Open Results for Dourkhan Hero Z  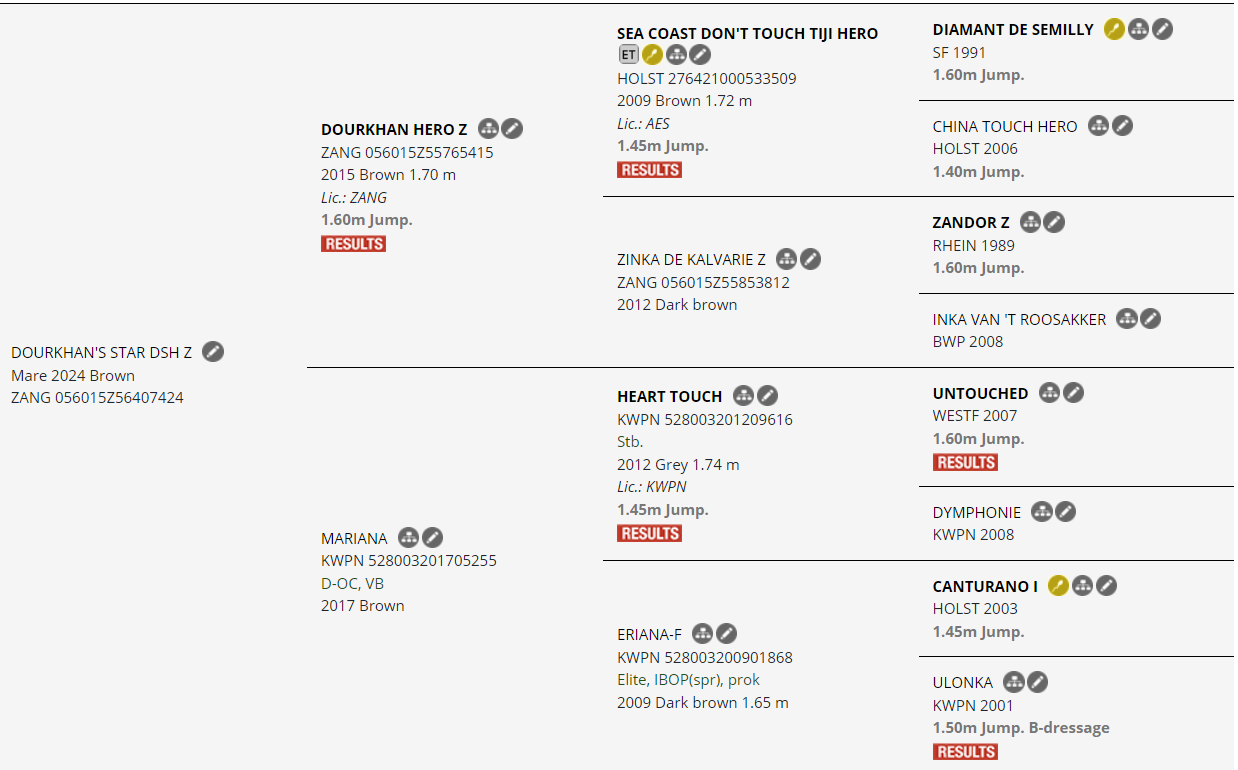353,244
